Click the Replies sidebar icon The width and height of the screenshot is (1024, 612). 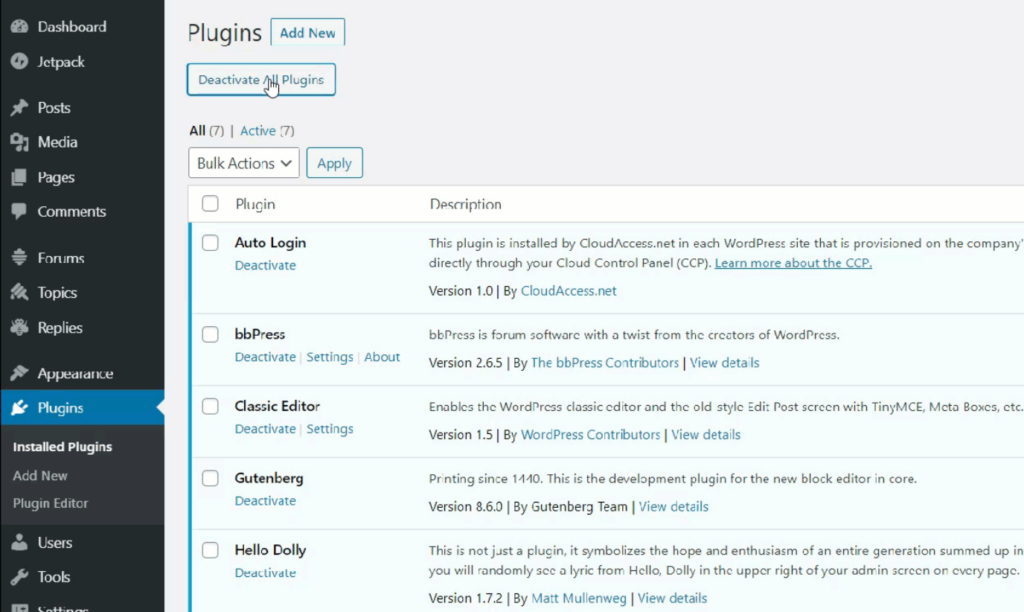pos(20,327)
